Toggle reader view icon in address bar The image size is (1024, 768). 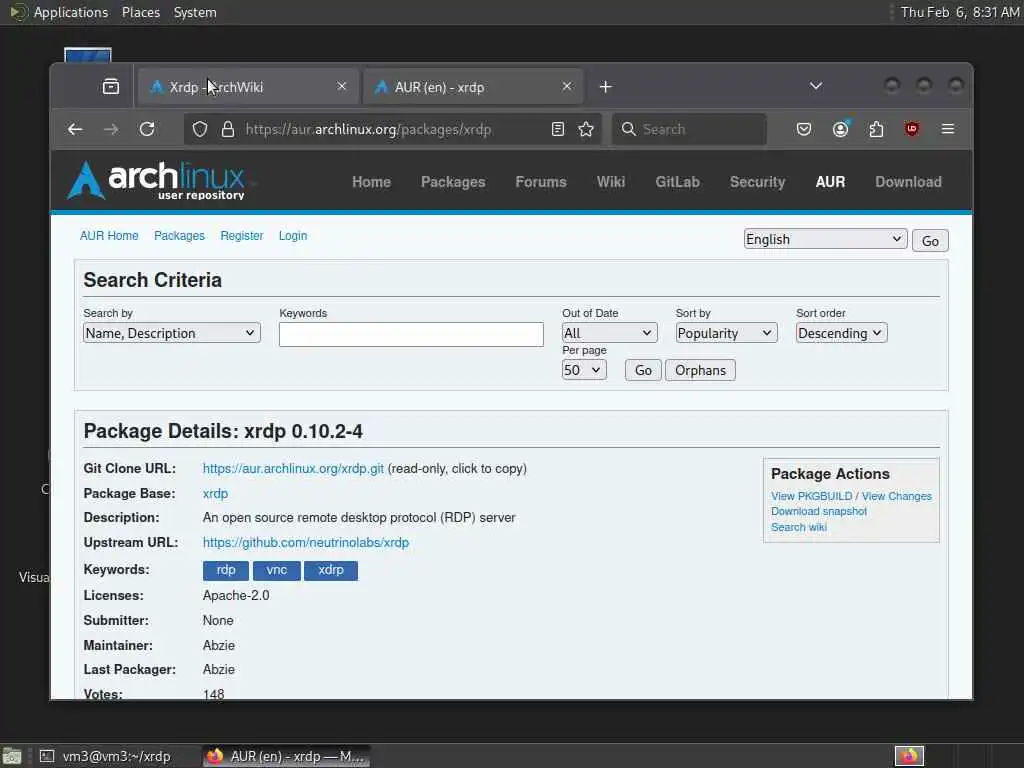coord(558,129)
